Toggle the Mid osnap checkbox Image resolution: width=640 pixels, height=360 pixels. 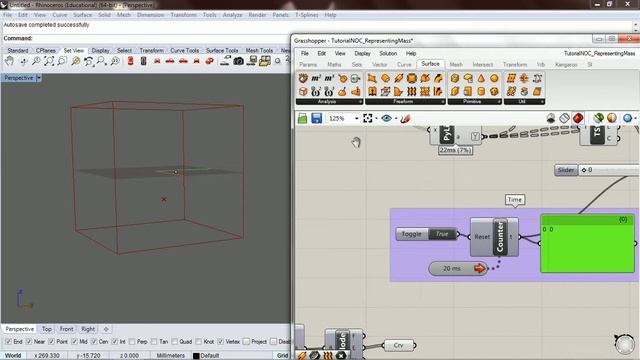[74, 342]
